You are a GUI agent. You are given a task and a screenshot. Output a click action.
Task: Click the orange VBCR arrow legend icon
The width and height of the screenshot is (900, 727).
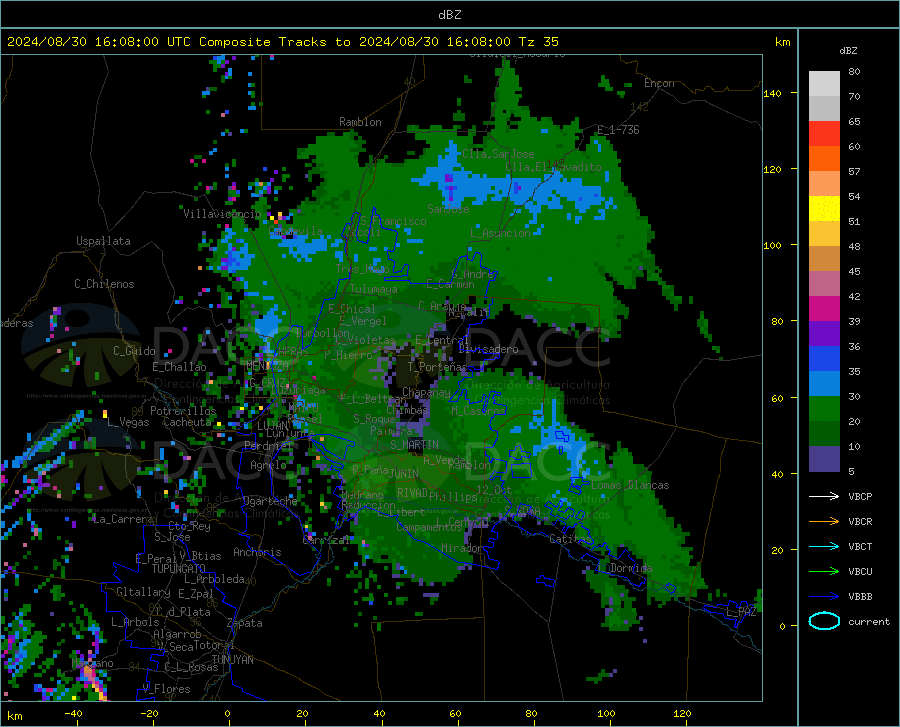point(824,522)
